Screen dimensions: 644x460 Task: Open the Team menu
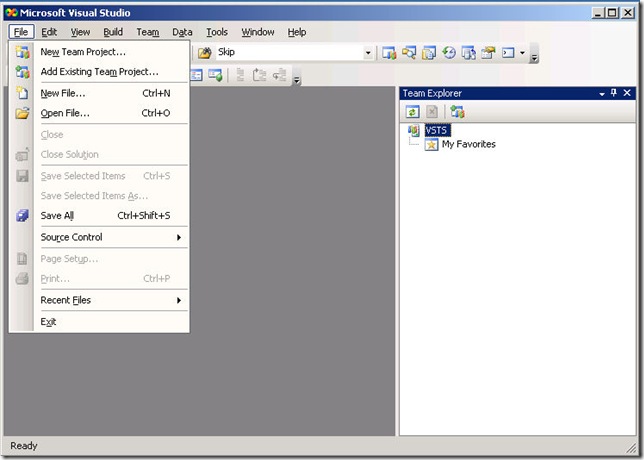[147, 32]
